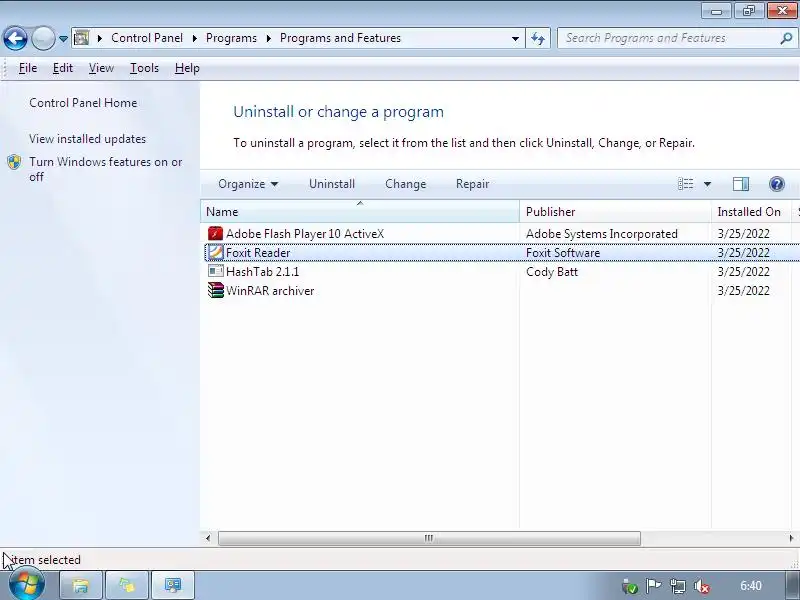800x600 pixels.
Task: Select the WinRAR archiver entry
Action: point(270,291)
